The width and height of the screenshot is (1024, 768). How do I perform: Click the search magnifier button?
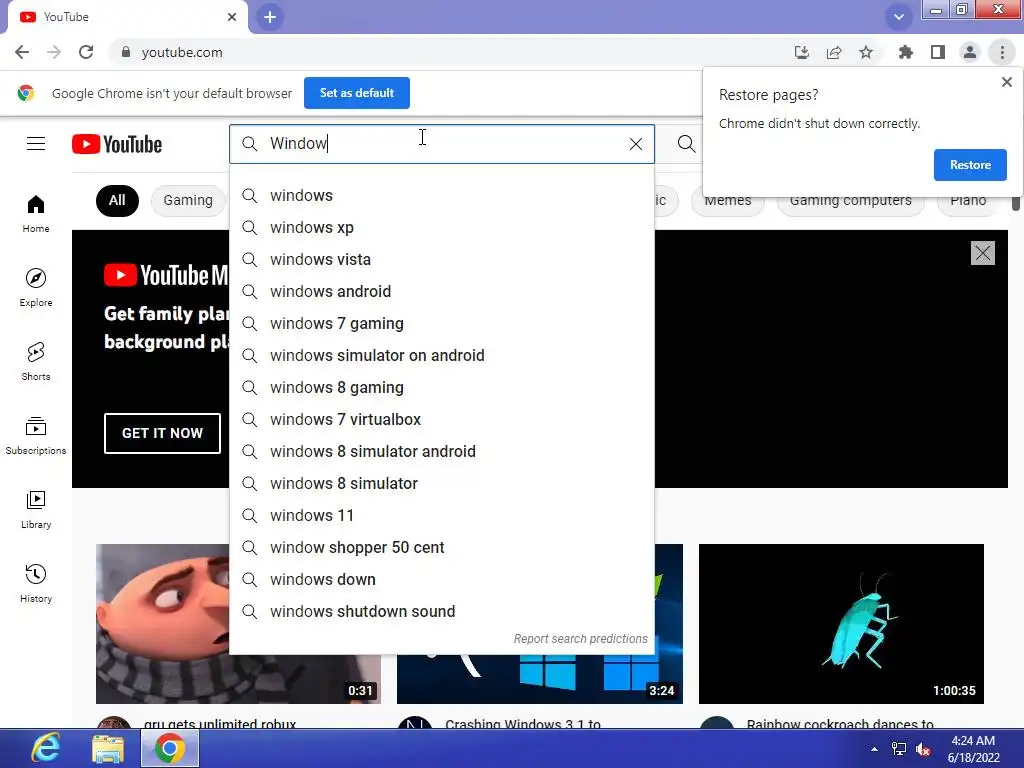[x=686, y=144]
